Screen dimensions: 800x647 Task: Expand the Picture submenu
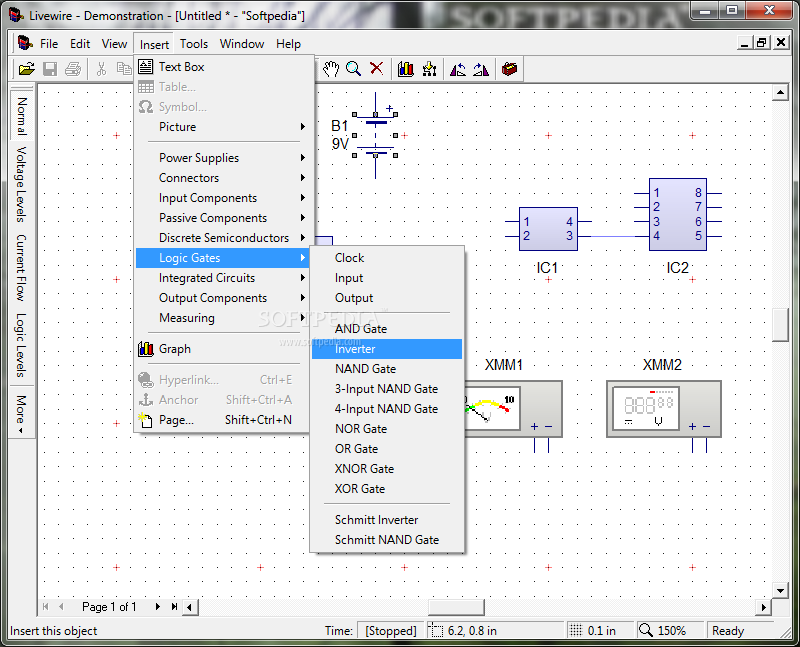click(224, 127)
